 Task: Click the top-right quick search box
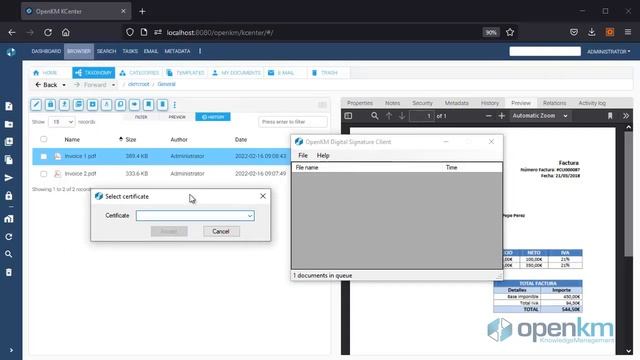tap(544, 51)
